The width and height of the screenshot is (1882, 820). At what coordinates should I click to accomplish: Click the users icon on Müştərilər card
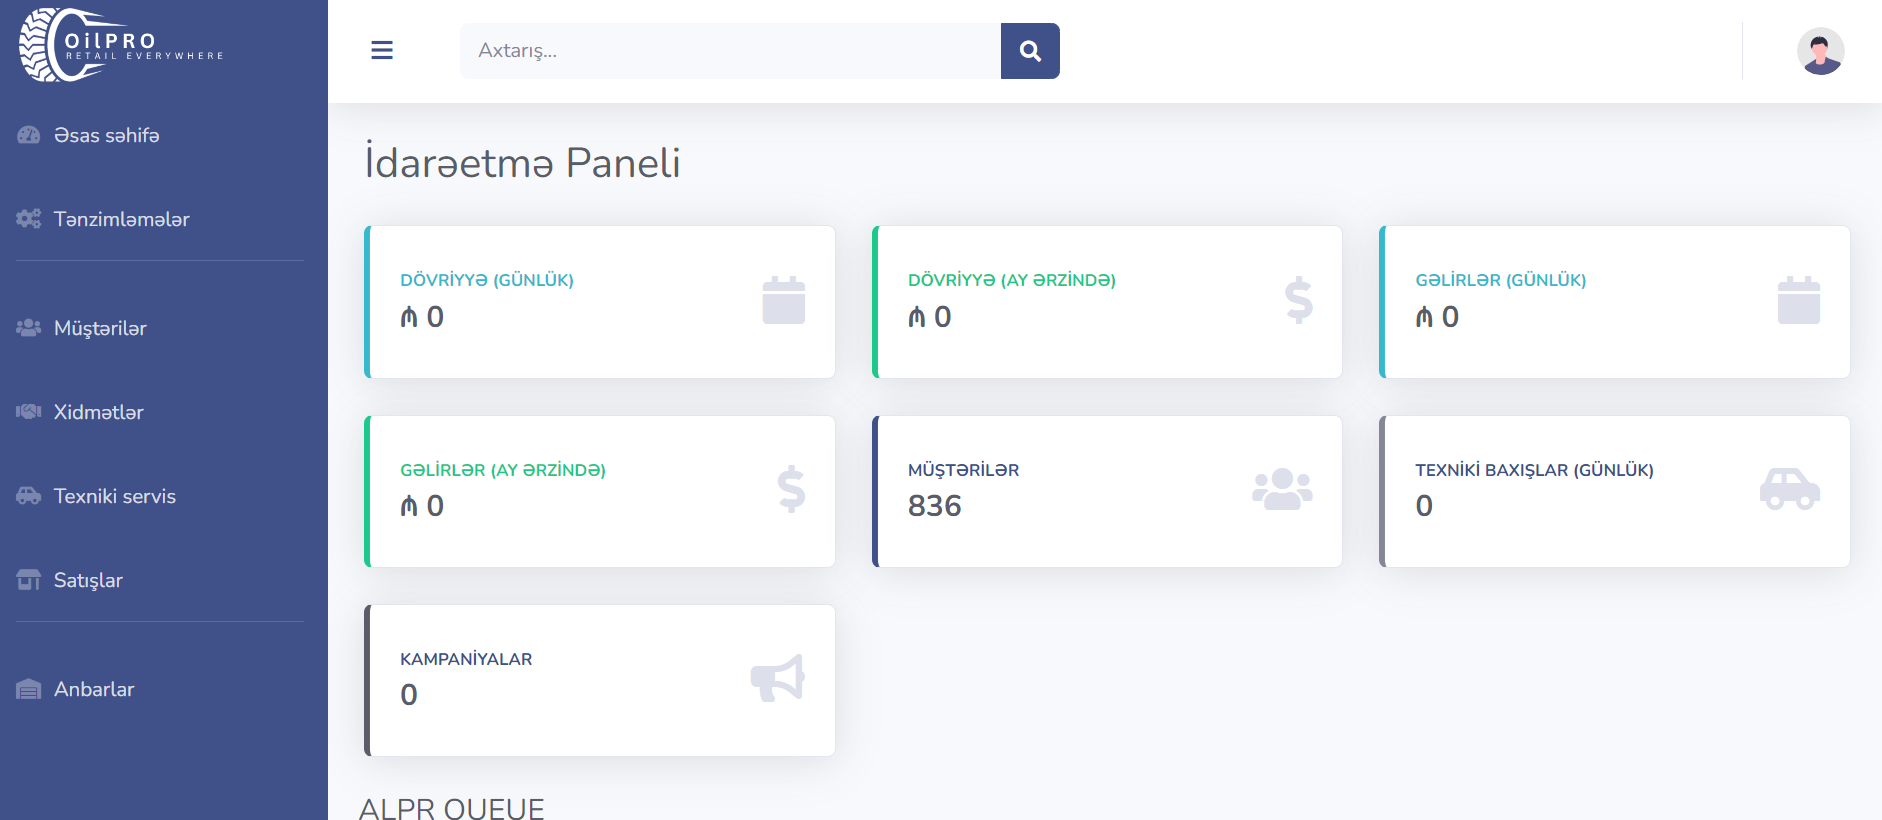pos(1282,489)
